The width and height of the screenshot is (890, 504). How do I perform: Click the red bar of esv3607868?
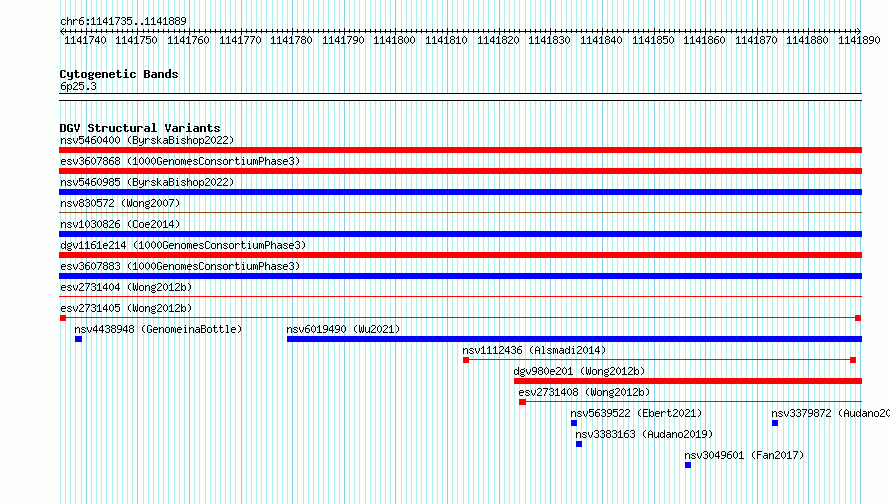pyautogui.click(x=460, y=171)
